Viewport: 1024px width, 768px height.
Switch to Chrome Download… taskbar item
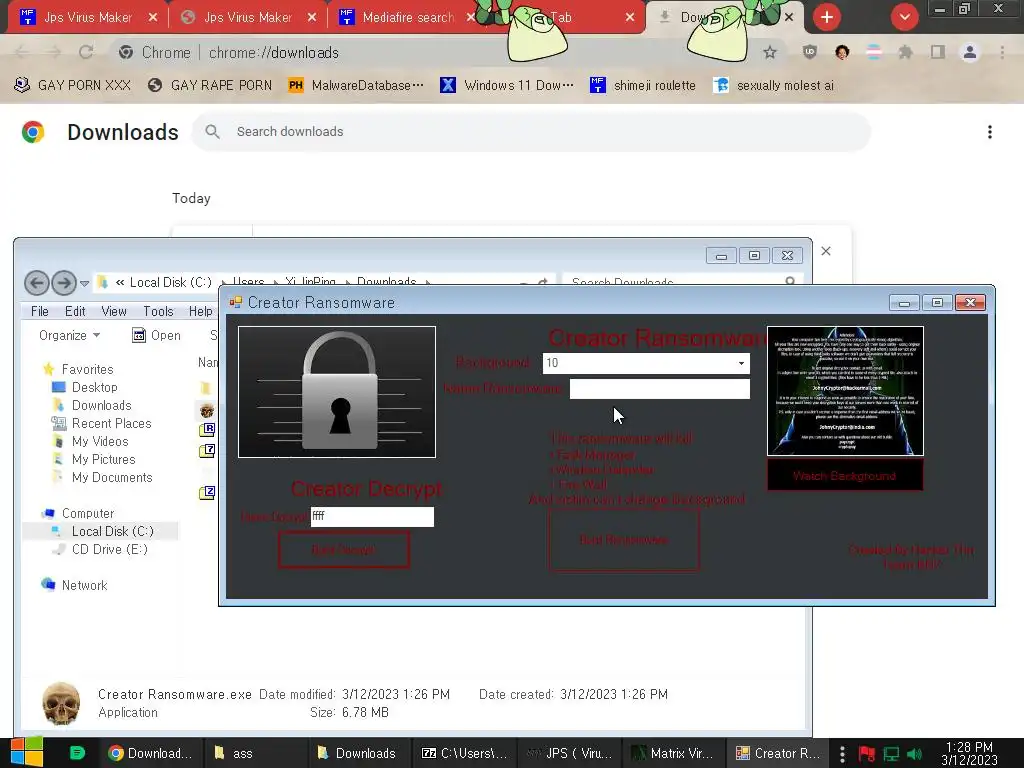[x=151, y=753]
